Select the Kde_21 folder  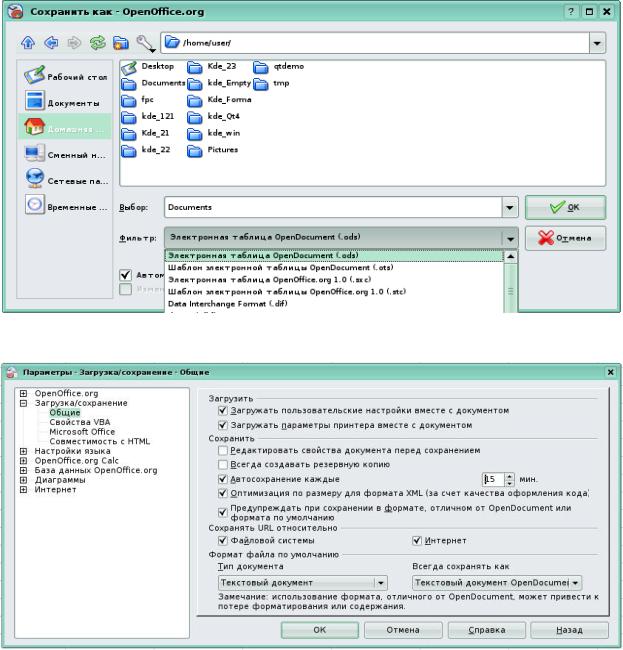145,133
